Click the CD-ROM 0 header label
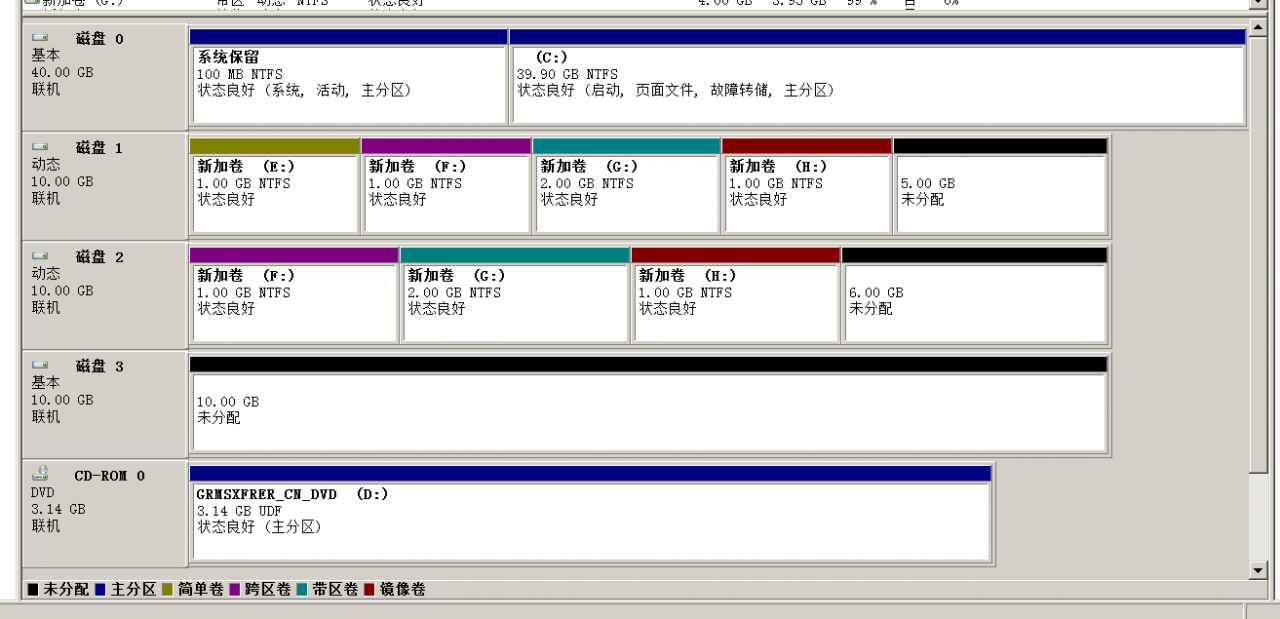1280x619 pixels. tap(109, 476)
